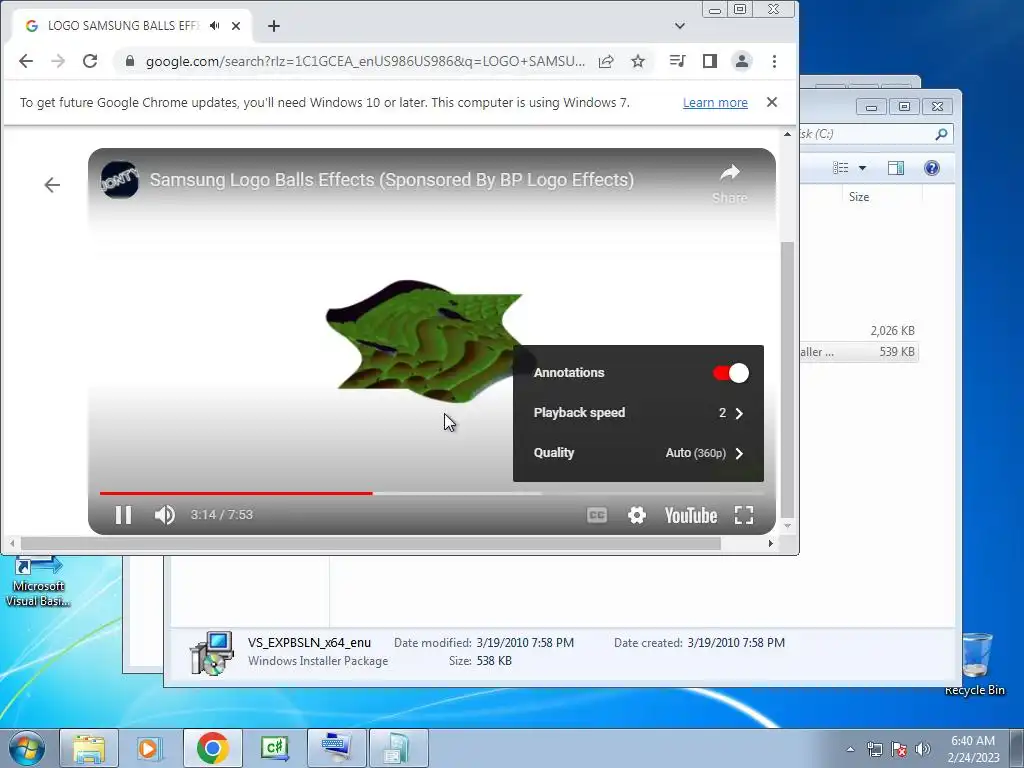1024x768 pixels.
Task: Open Chrome's three-dot menu
Action: (775, 61)
